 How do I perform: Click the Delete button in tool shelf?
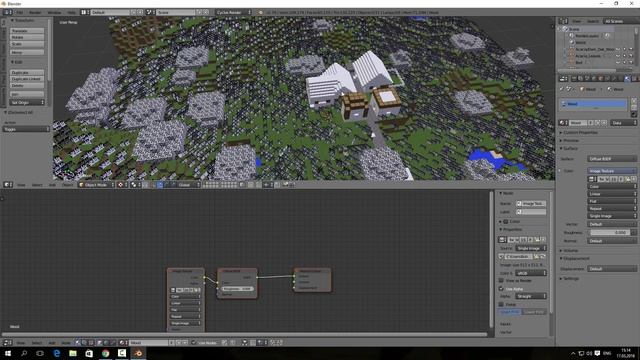click(x=27, y=85)
